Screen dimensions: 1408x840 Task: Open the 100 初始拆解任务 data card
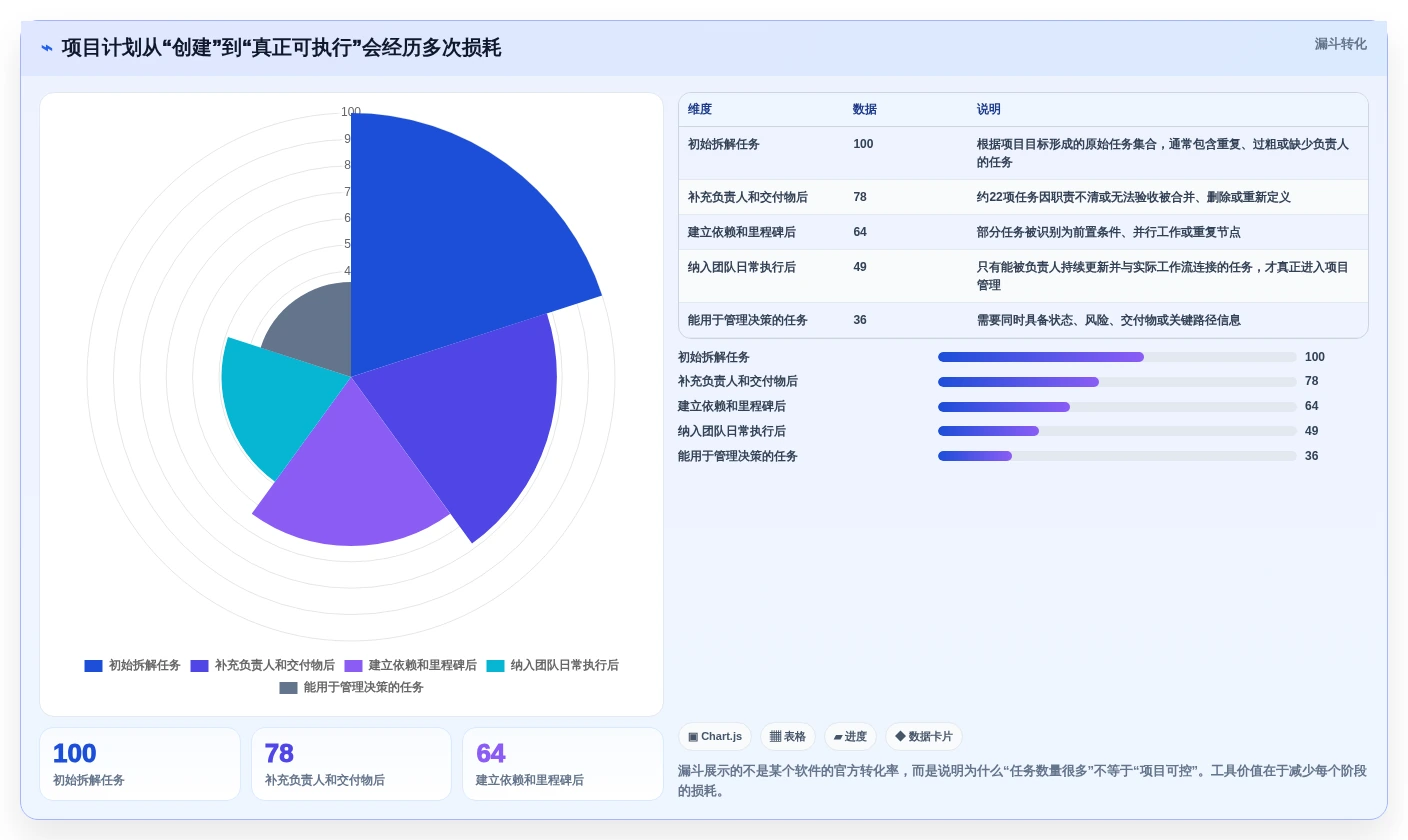(x=140, y=764)
